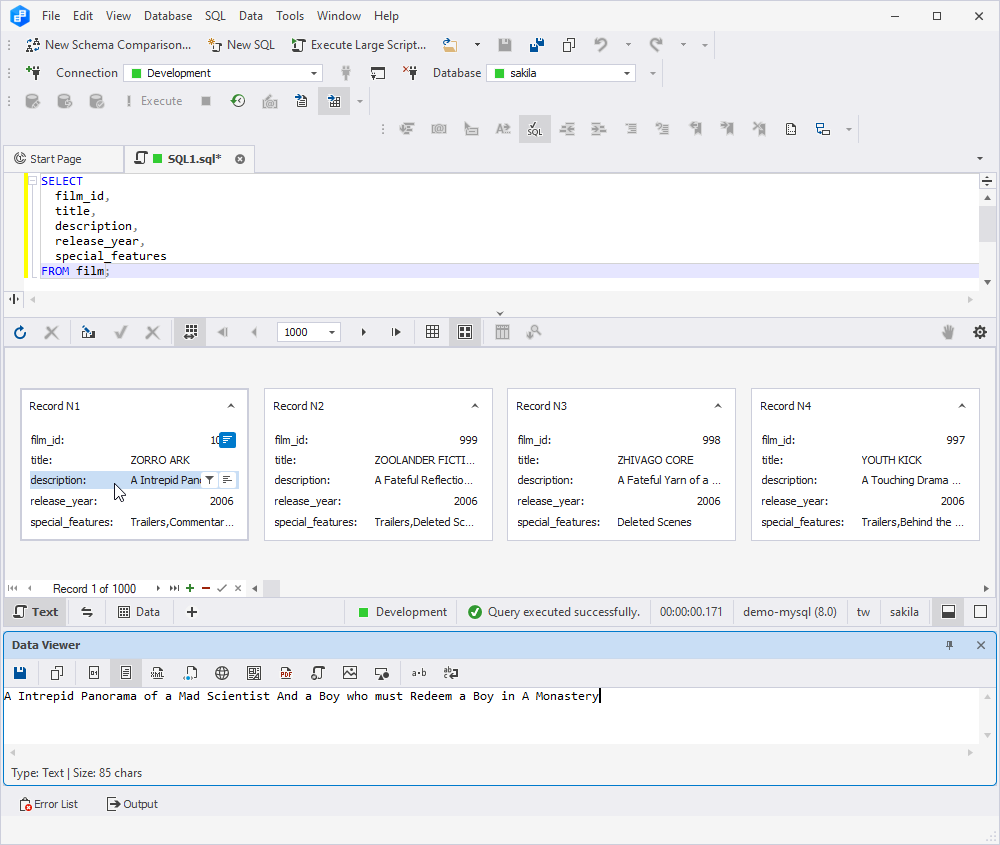Viewport: 1000px width, 845px height.
Task: Click Execute Large Script button
Action: [358, 45]
